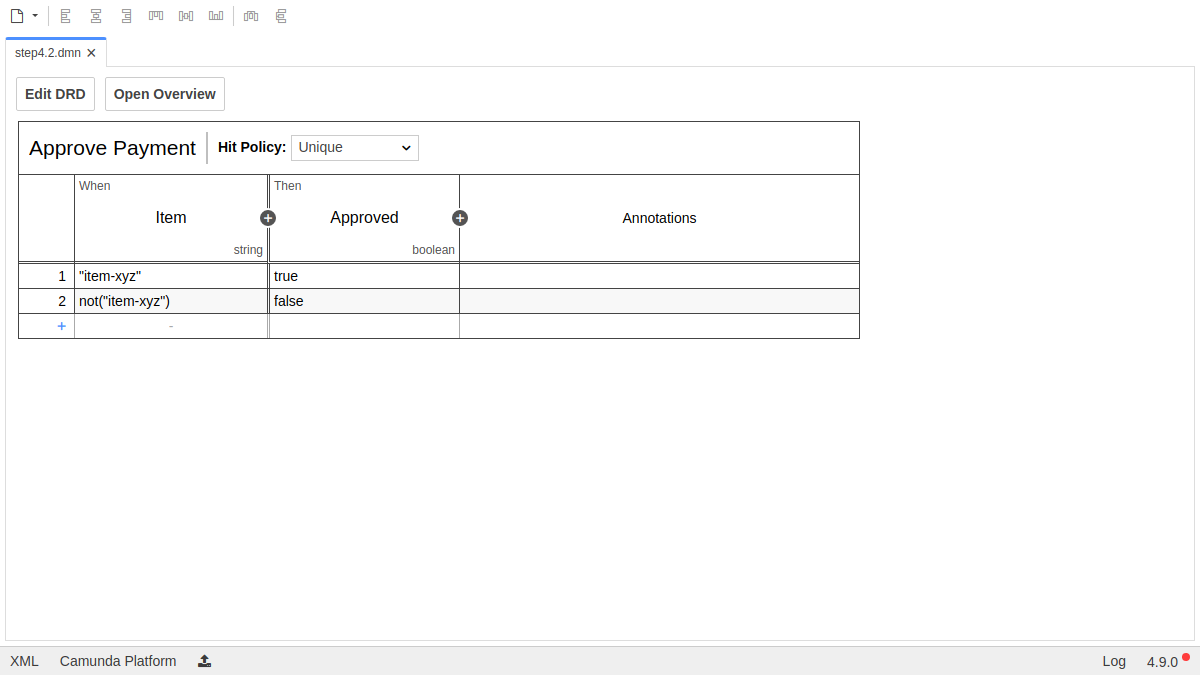Add a new rule row with plus
1200x675 pixels.
tap(61, 326)
